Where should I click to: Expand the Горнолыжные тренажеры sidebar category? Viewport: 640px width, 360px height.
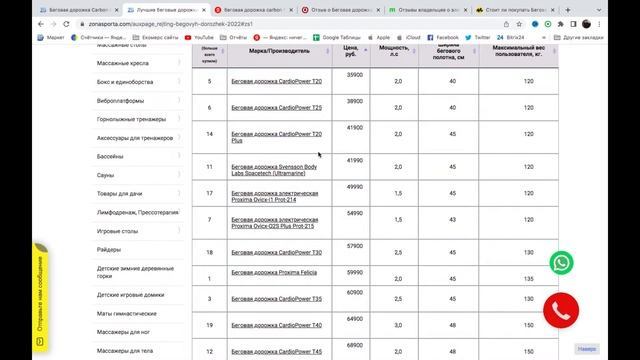coord(179,119)
